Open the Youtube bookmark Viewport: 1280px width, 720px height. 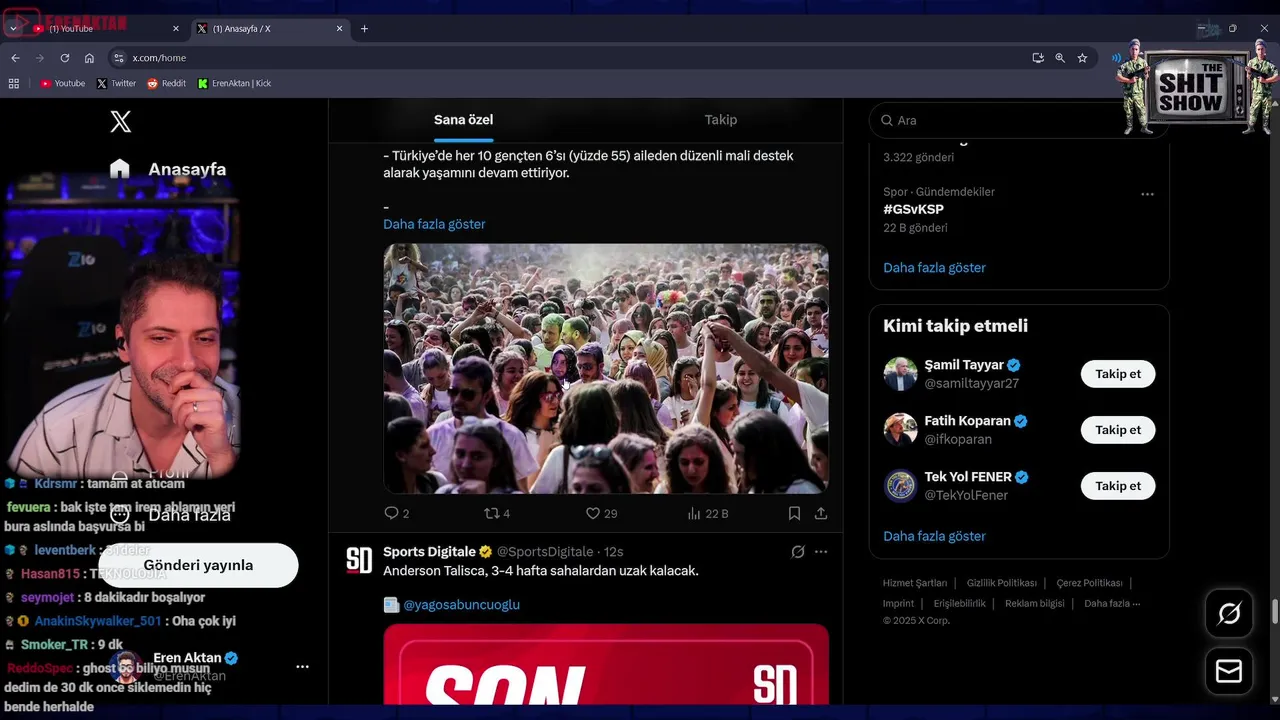(x=62, y=84)
